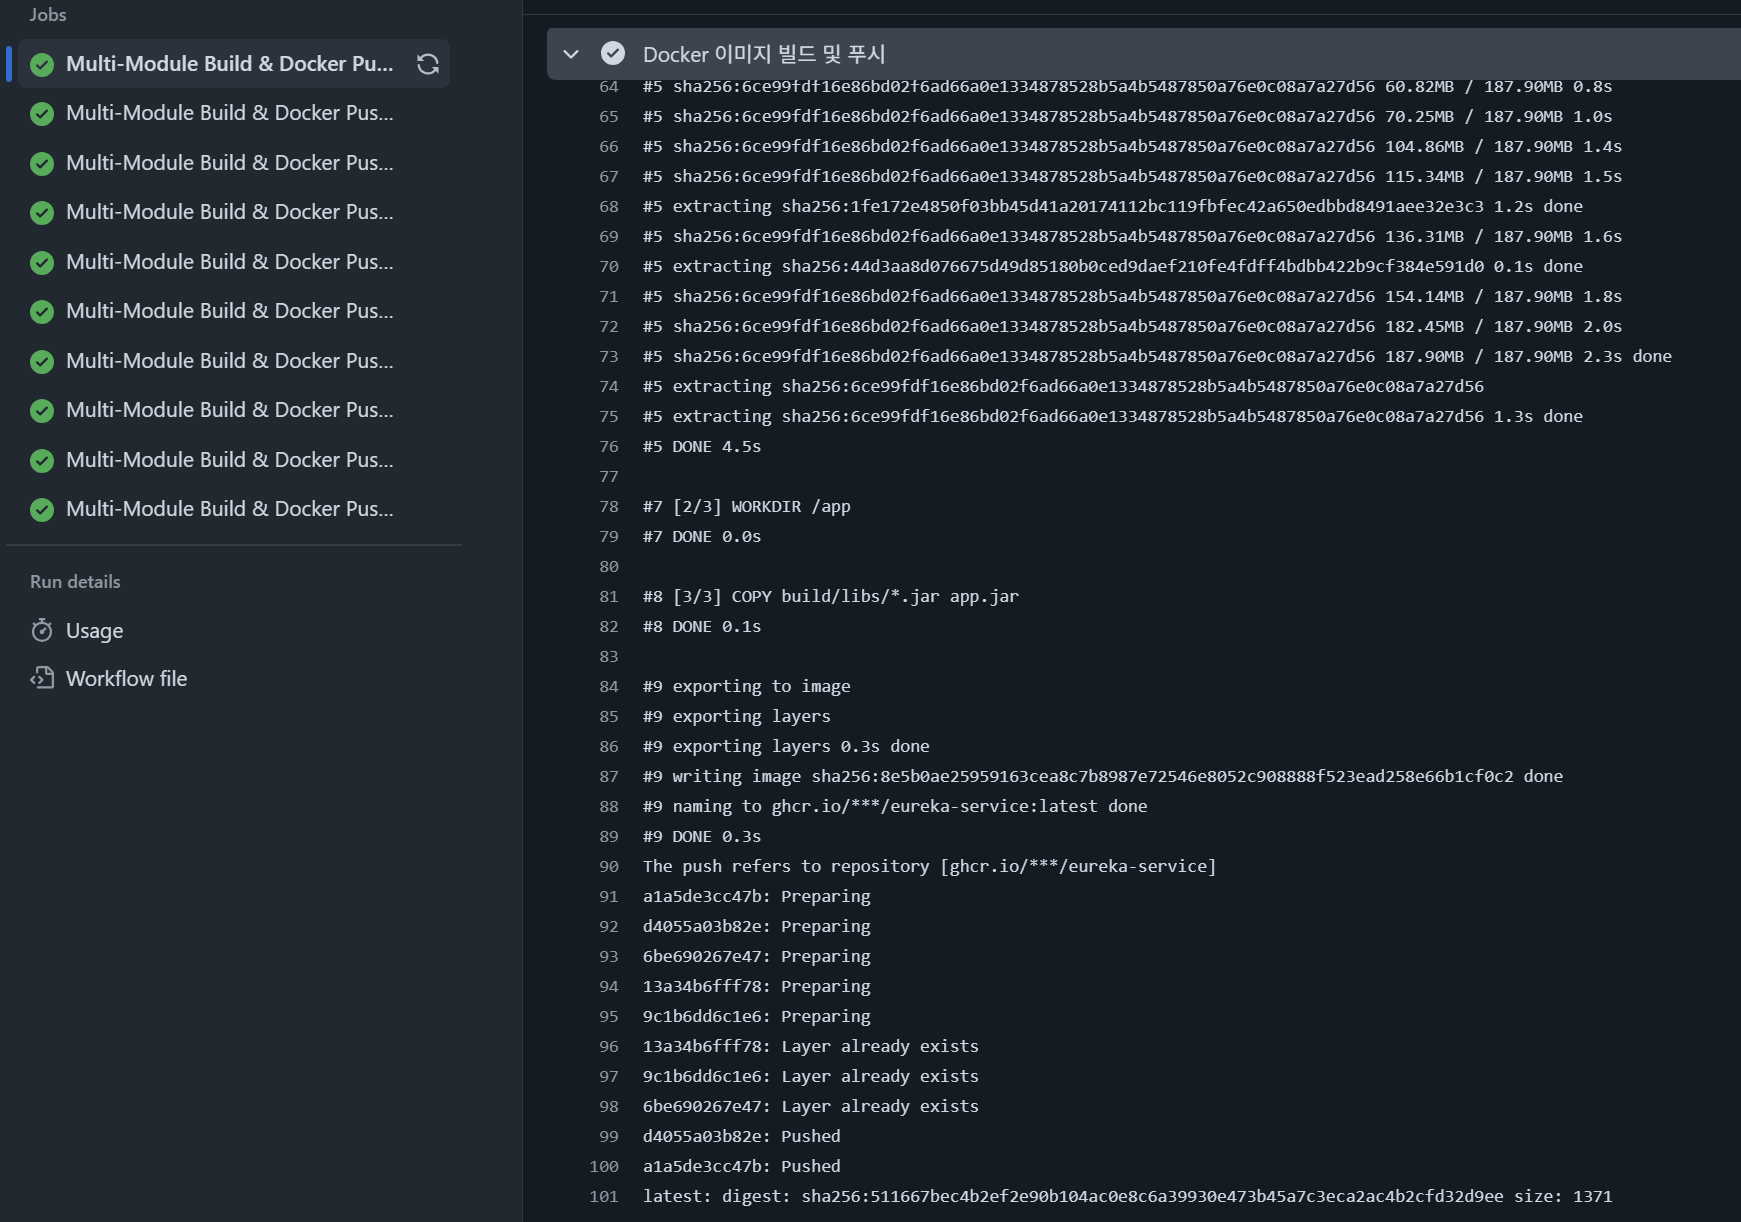
Task: Select log line showing 104.86MB / 187.90MB 1.4s
Action: [x=1133, y=147]
